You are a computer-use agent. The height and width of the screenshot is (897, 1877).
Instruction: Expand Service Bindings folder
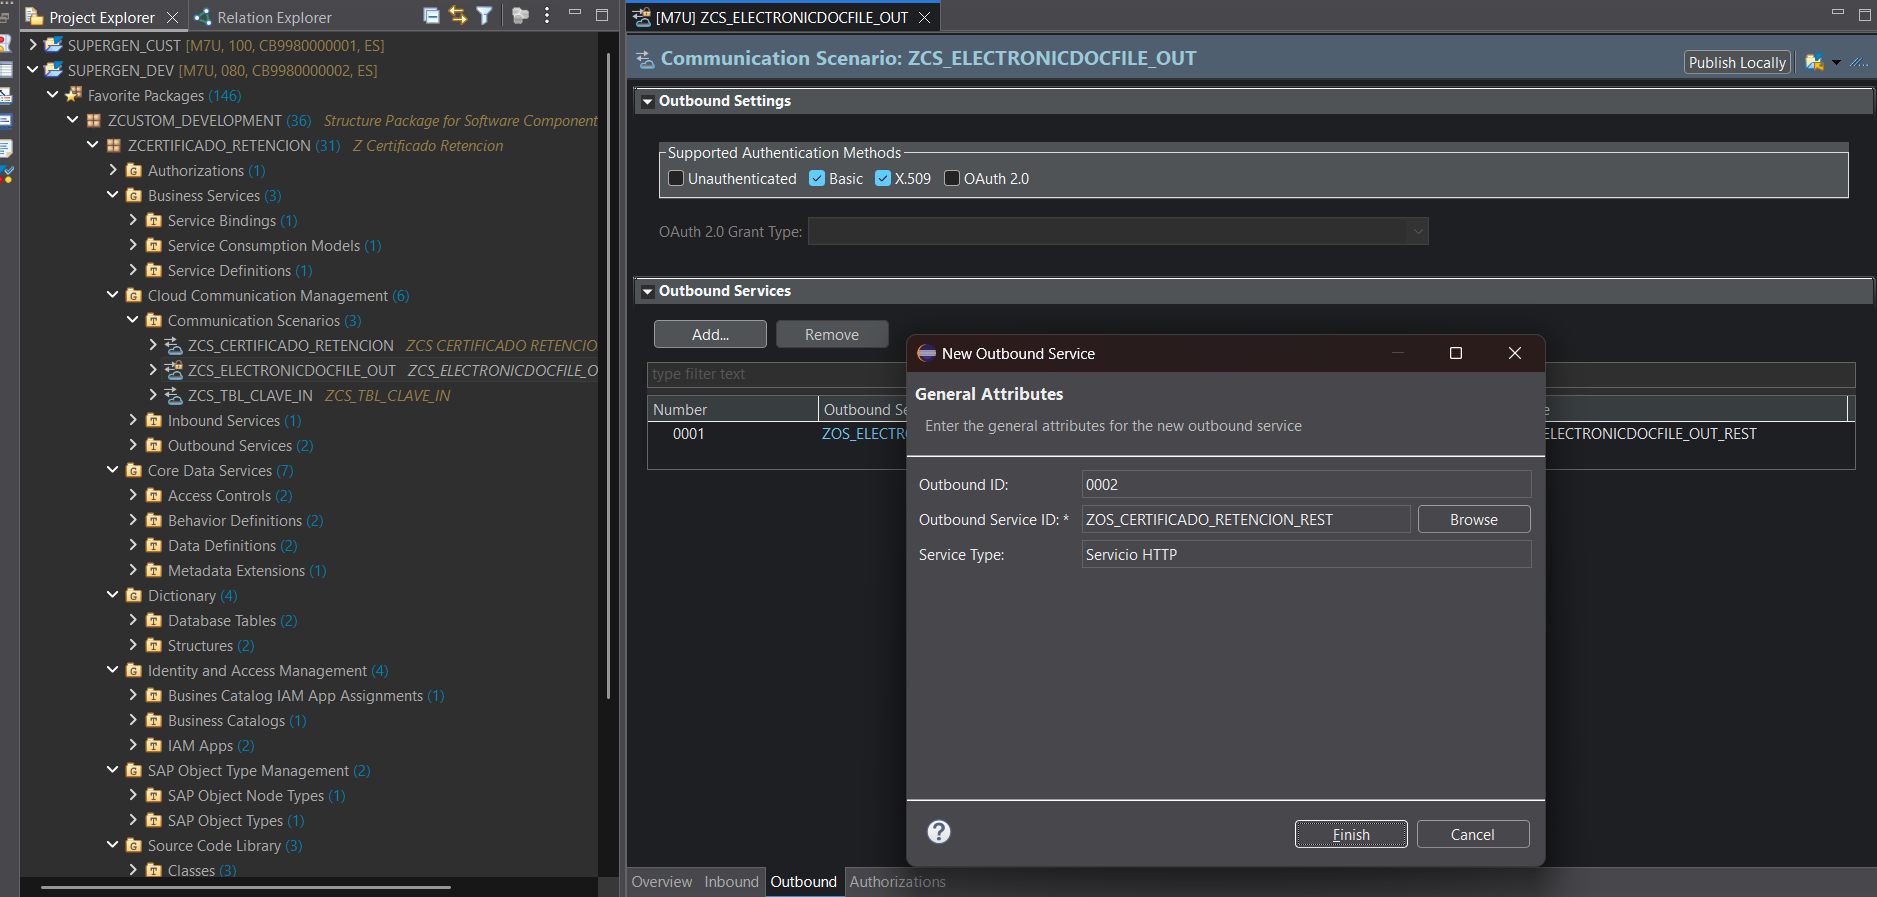point(133,220)
